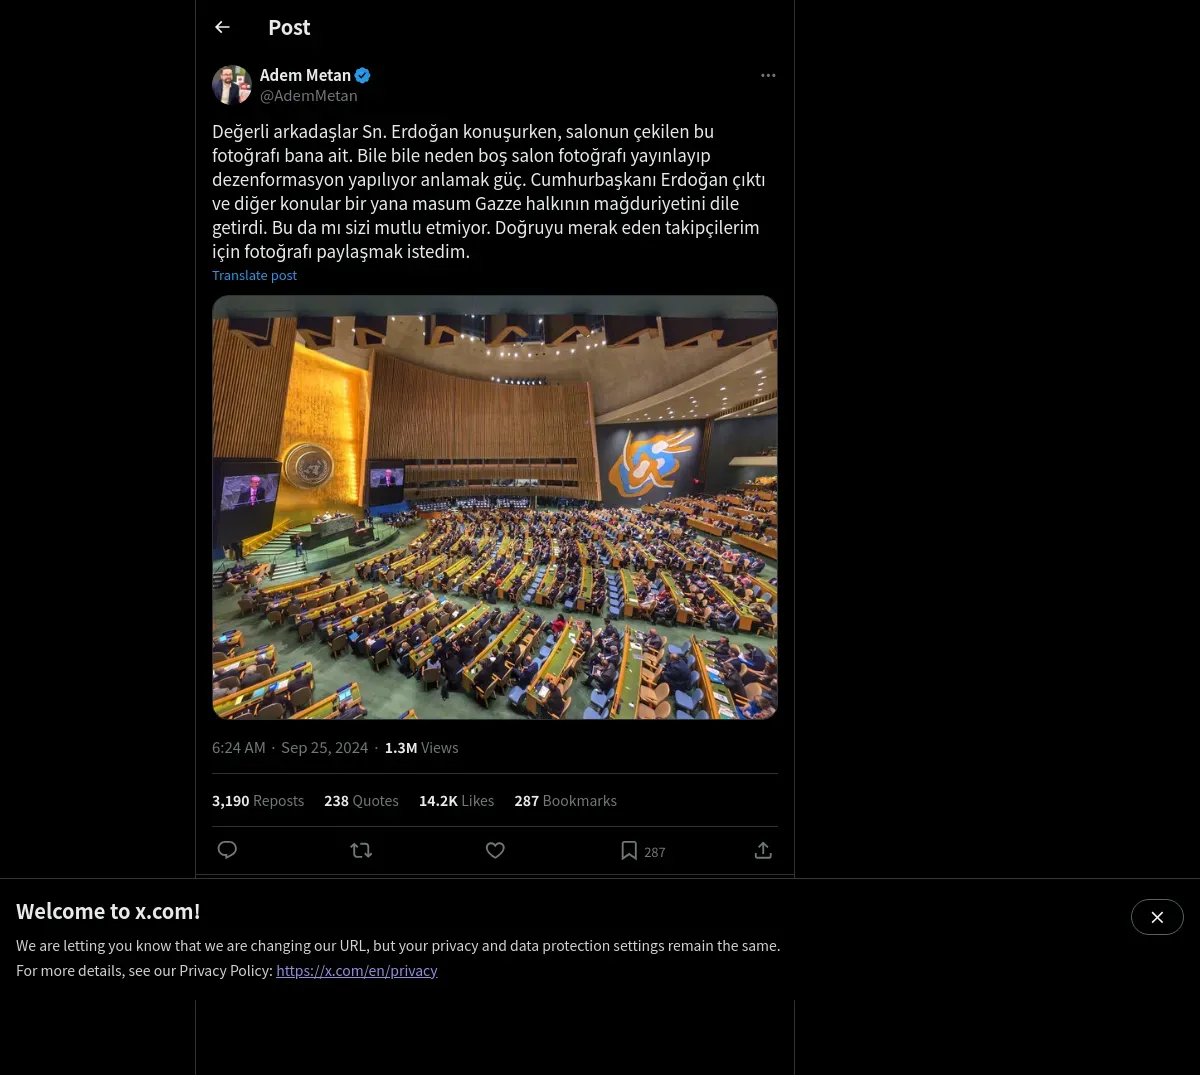Bookmark the post with the bookmark icon
The image size is (1200, 1075).
pos(629,850)
